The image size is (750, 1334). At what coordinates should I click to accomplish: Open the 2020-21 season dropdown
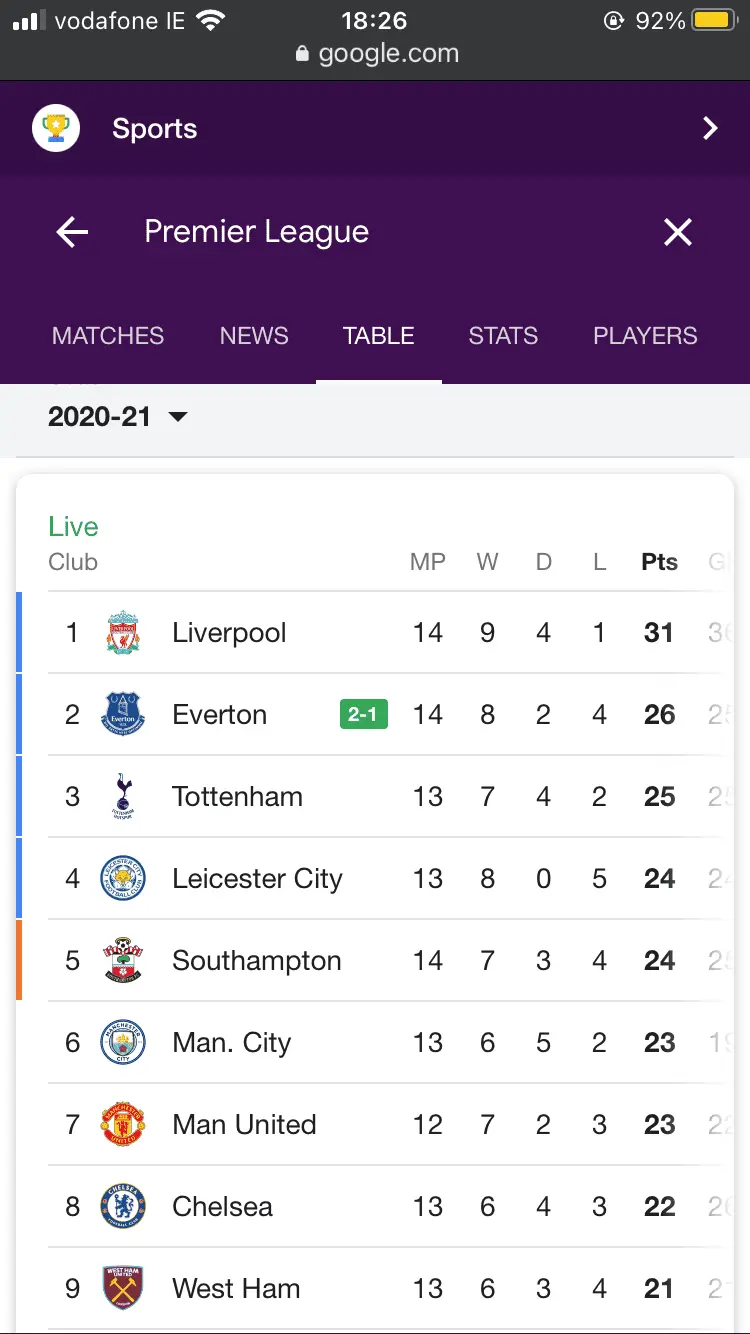point(118,417)
